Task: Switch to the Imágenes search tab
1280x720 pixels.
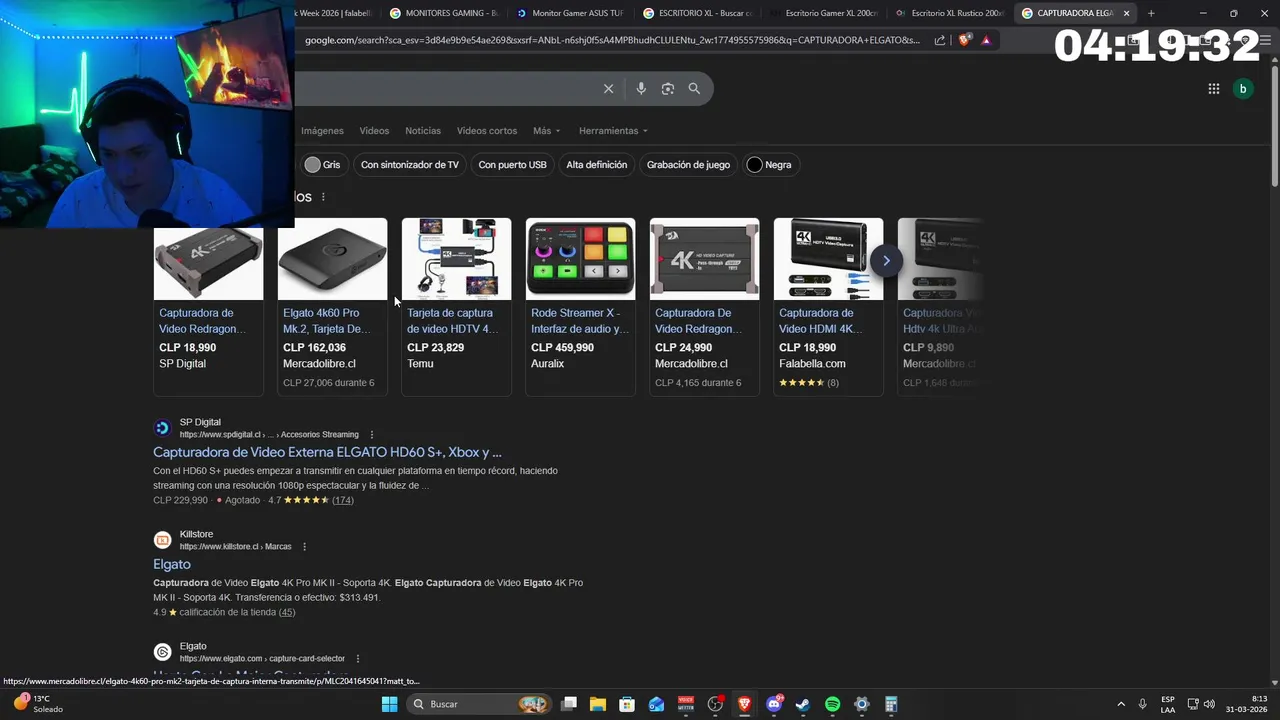Action: point(322,131)
